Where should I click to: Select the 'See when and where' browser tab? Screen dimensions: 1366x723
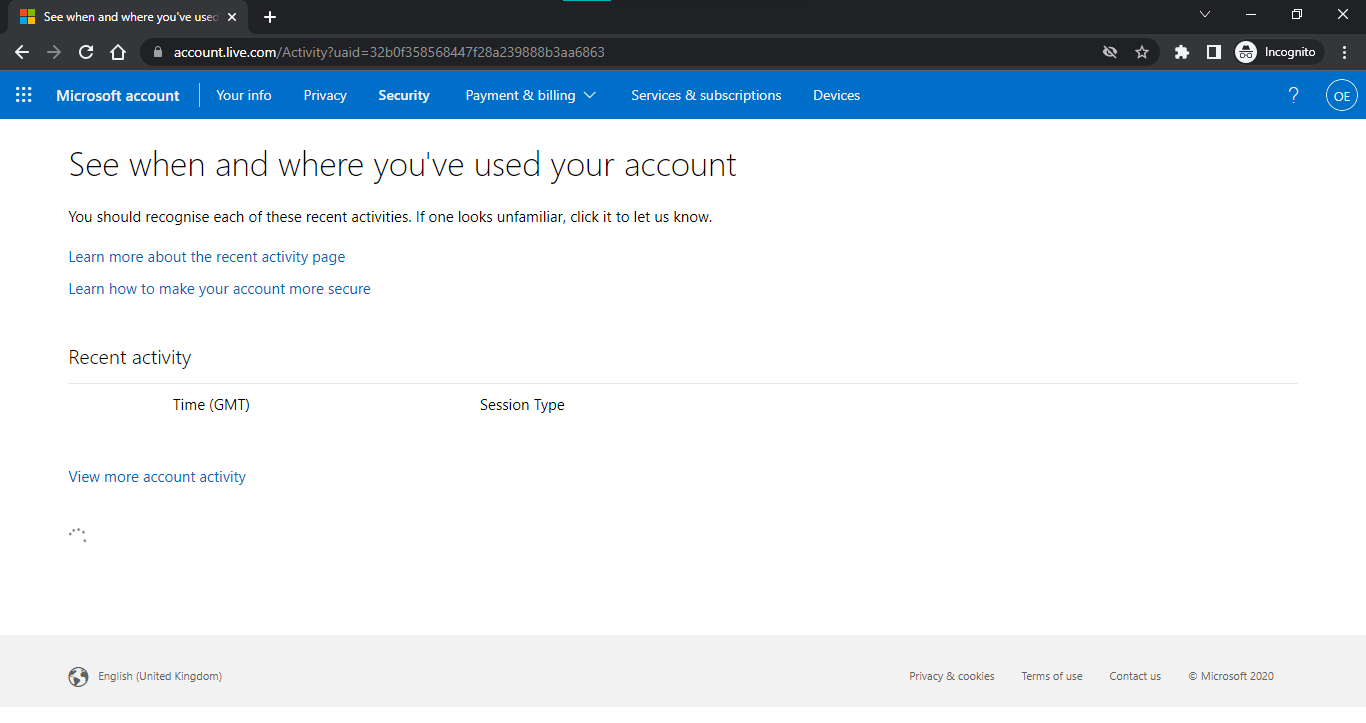click(128, 17)
